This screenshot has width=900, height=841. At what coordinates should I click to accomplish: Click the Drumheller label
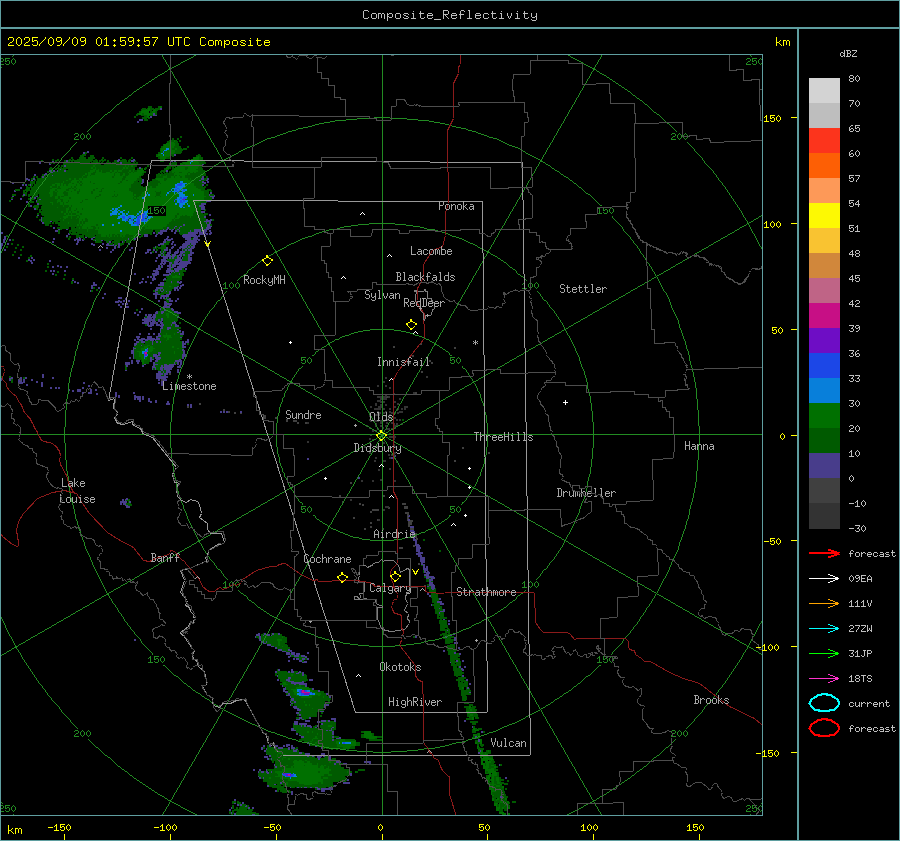click(586, 493)
